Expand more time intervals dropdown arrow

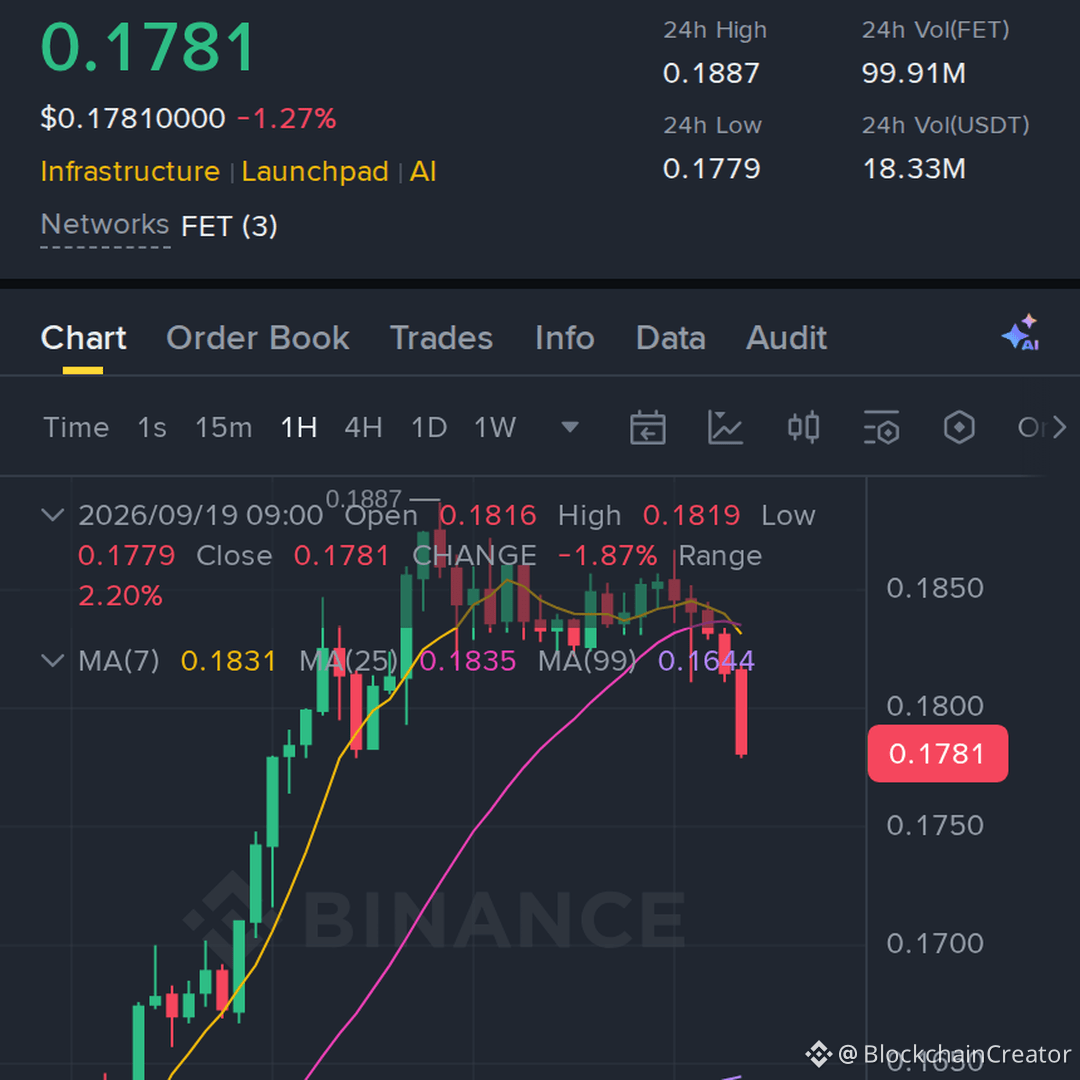570,428
